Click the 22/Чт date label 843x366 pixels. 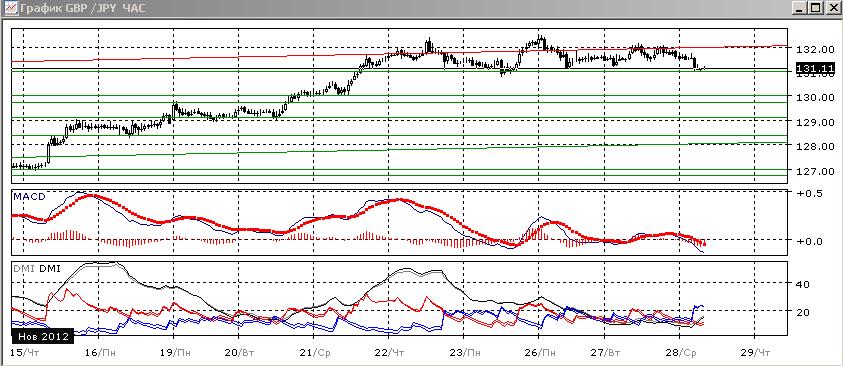(389, 353)
